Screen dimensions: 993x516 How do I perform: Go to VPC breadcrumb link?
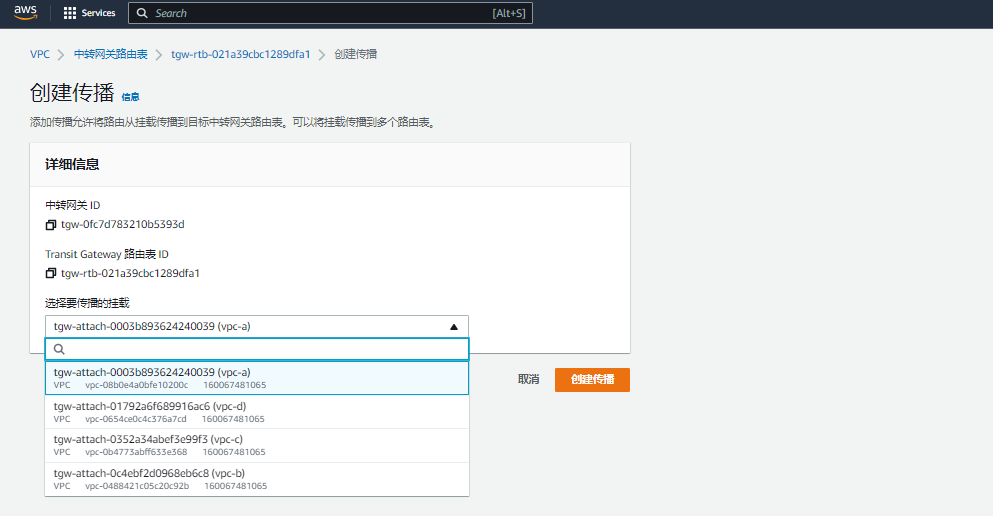39,54
